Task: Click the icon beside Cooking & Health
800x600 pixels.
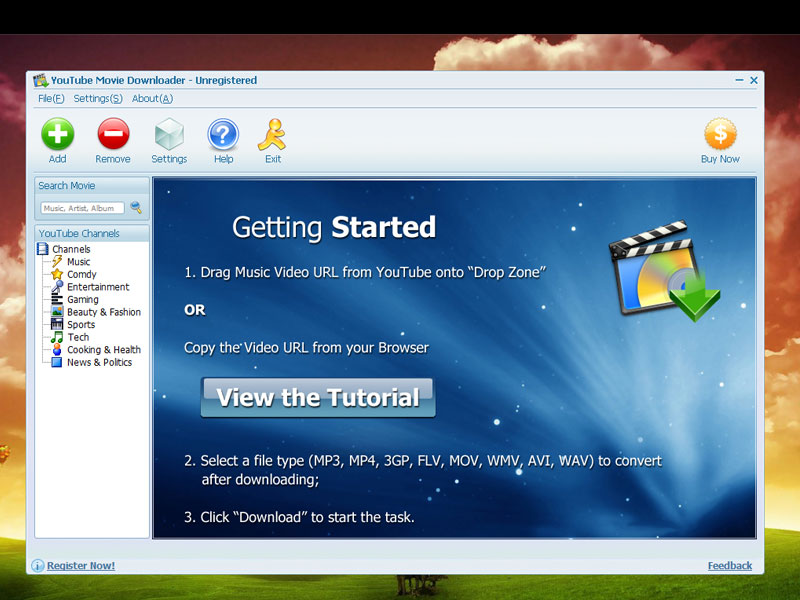Action: (57, 349)
